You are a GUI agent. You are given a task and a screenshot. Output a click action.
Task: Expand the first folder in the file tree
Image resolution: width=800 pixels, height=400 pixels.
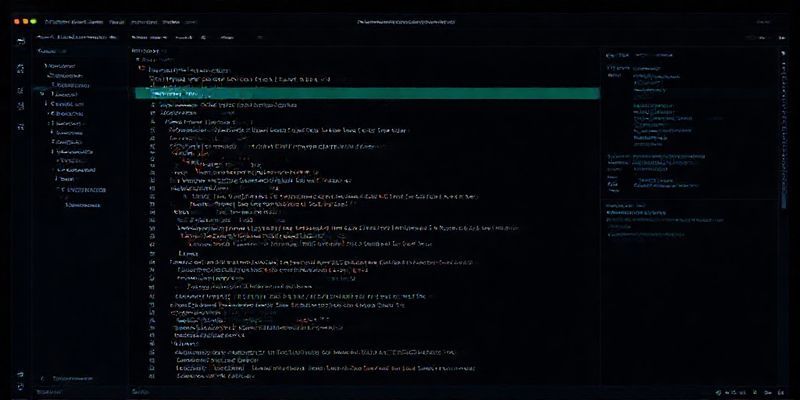[46, 67]
